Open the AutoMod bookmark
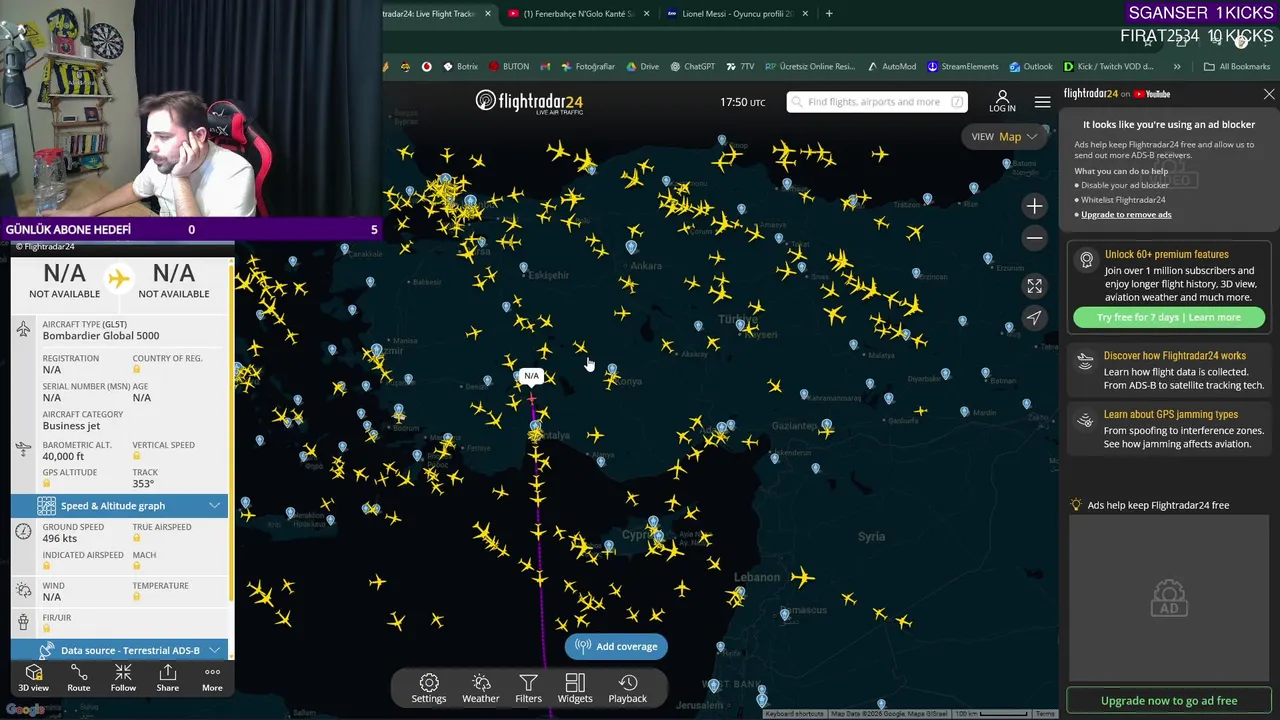 point(891,67)
